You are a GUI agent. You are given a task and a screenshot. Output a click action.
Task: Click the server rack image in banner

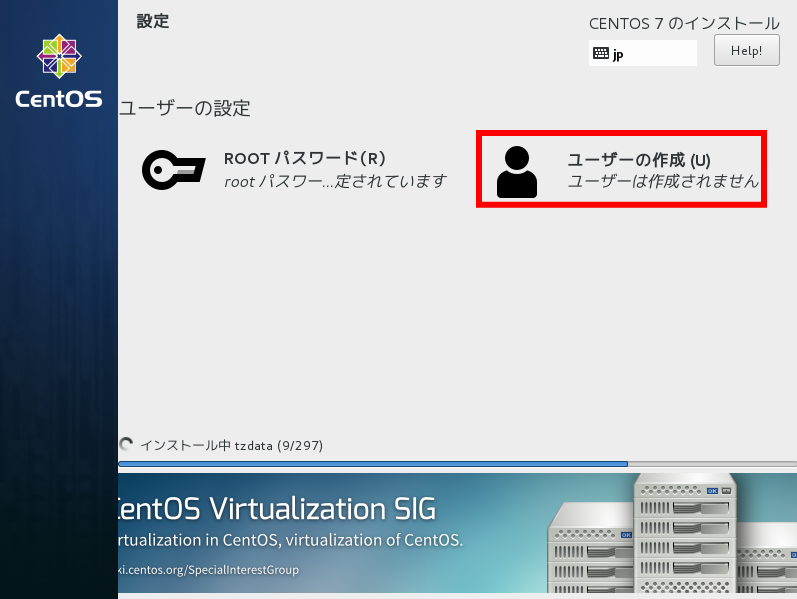coord(672,533)
